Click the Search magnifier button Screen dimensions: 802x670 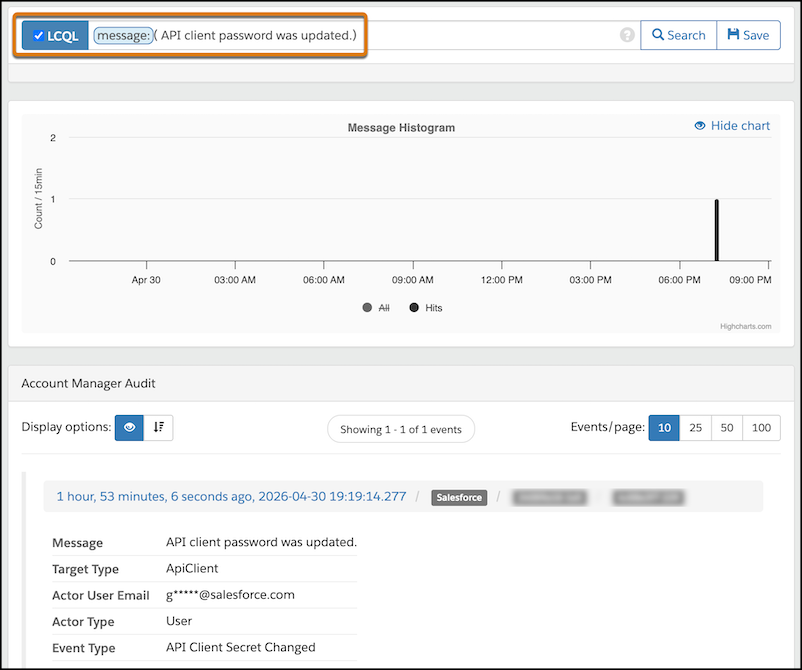pyautogui.click(x=678, y=35)
